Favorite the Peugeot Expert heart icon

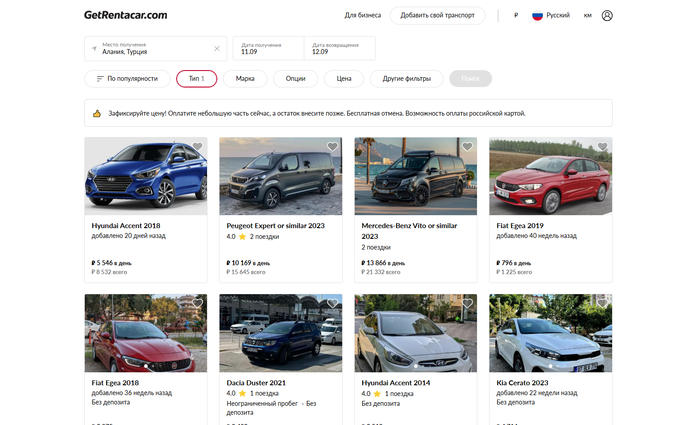[x=332, y=146]
